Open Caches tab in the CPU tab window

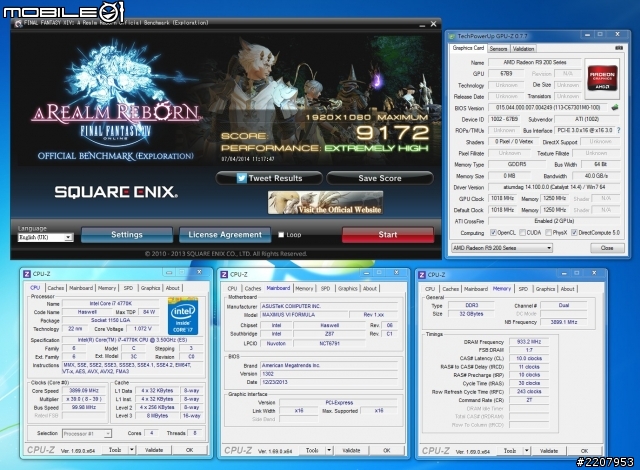56,288
